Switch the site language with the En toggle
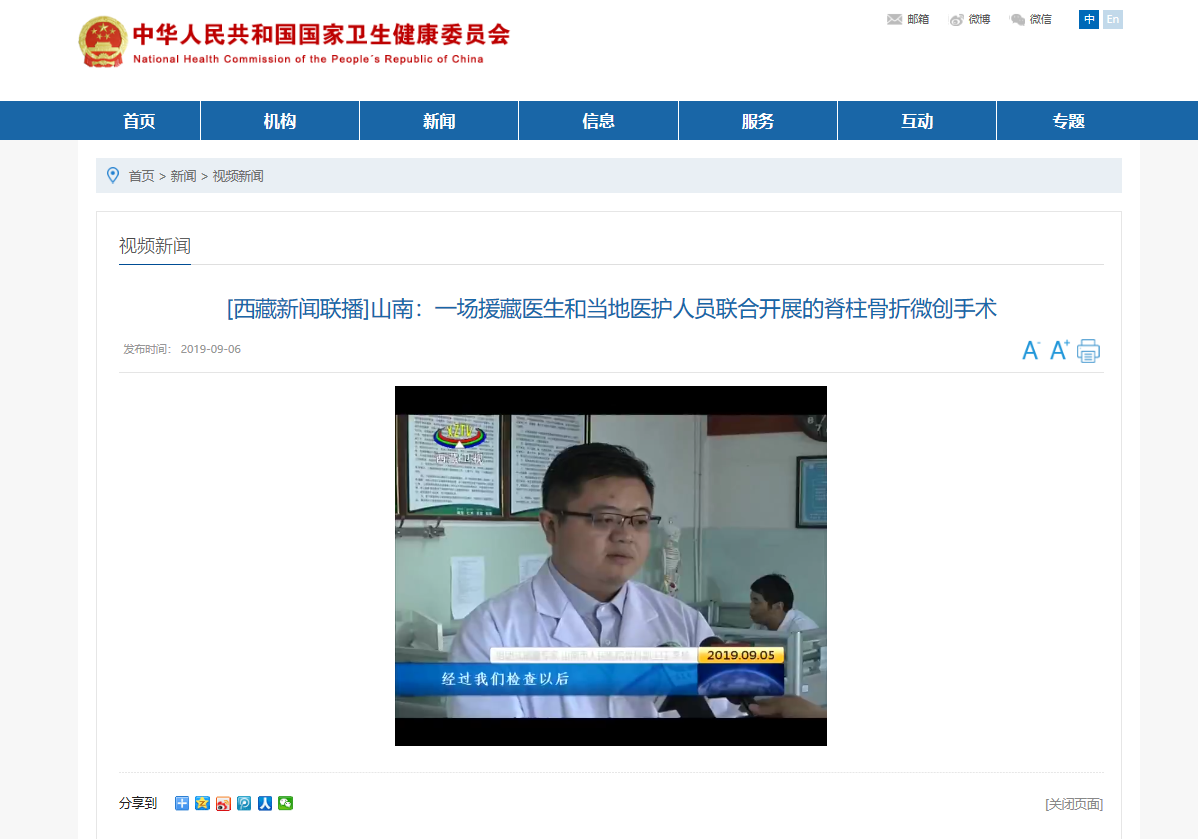Image resolution: width=1198 pixels, height=839 pixels. point(1112,19)
